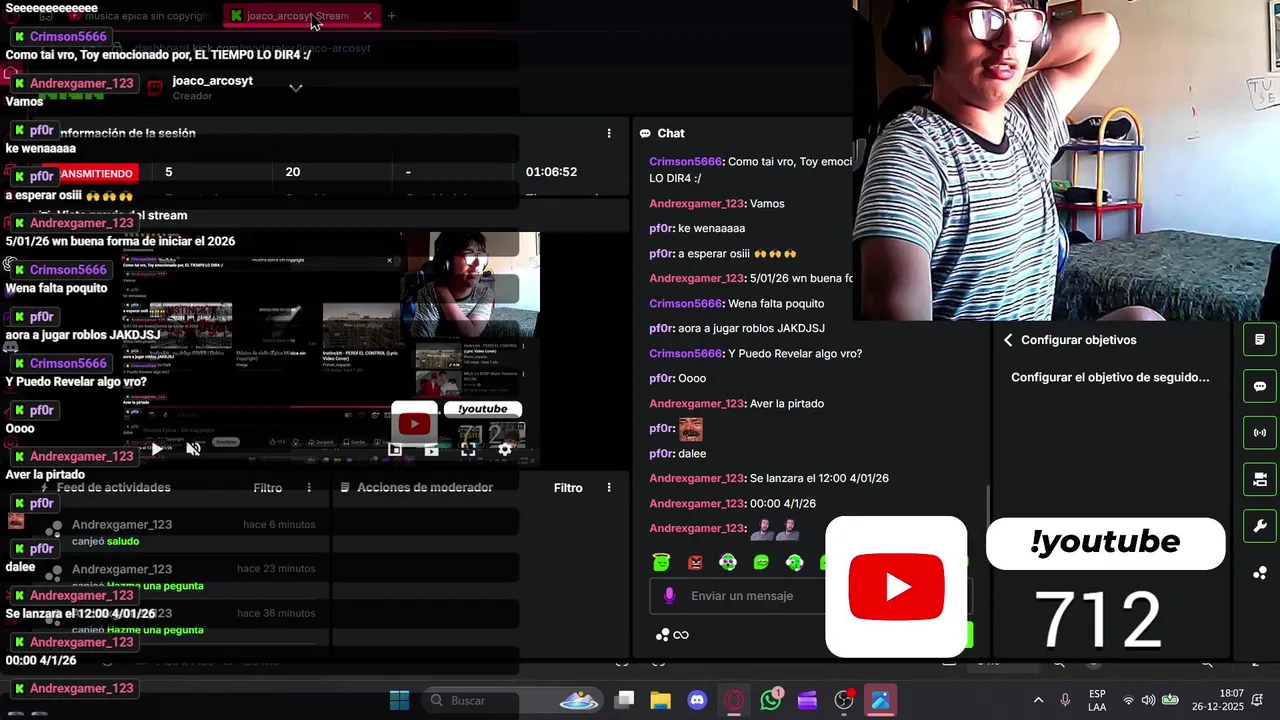Click 'saludo' reward in activity feed

tap(123, 541)
